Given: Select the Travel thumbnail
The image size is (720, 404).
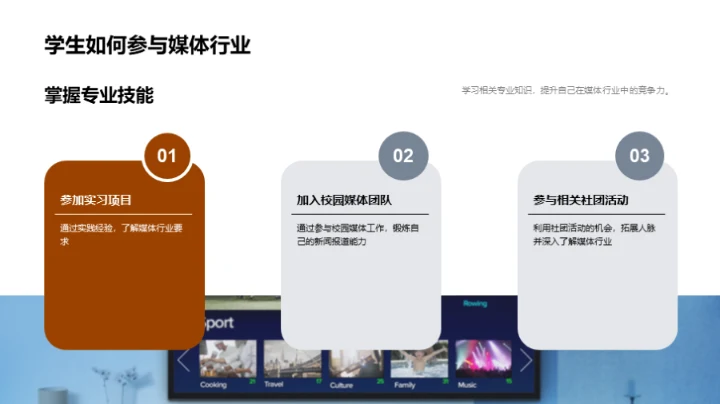Looking at the screenshot, I should 292,359.
